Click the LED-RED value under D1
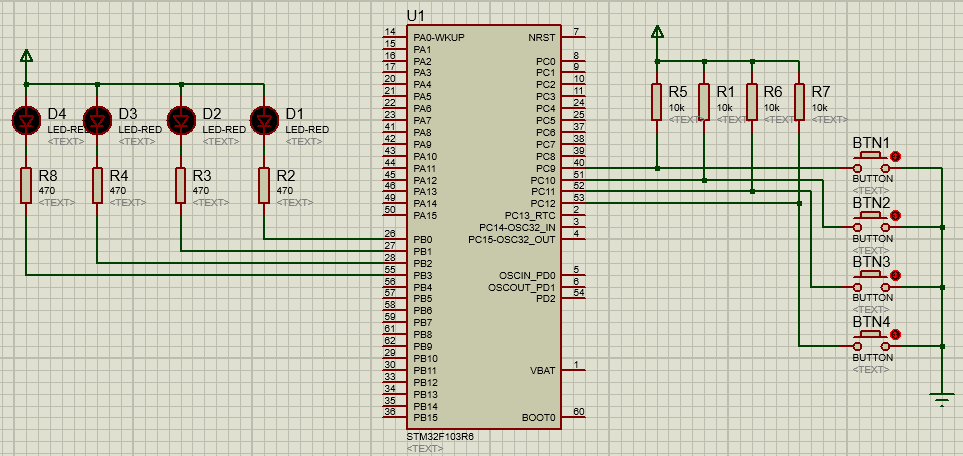Image resolution: width=963 pixels, height=456 pixels. (x=306, y=130)
